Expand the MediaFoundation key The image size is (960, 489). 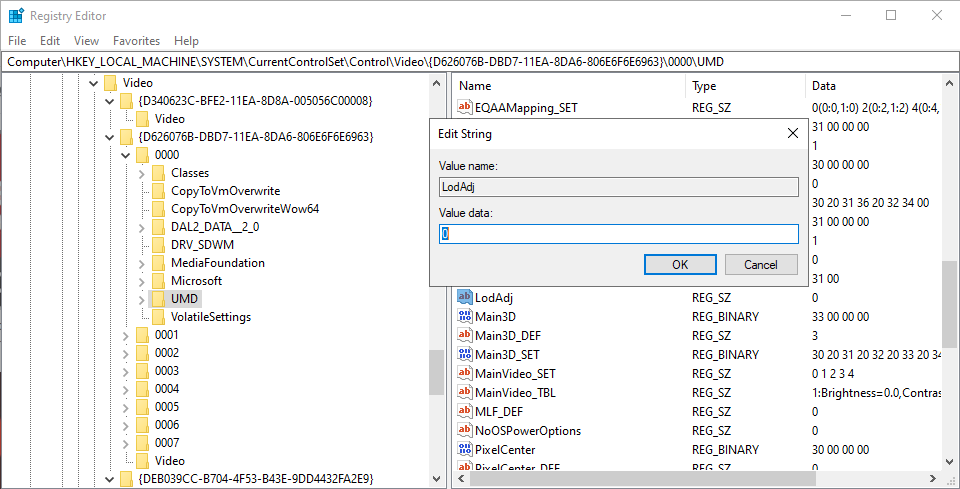pyautogui.click(x=142, y=263)
